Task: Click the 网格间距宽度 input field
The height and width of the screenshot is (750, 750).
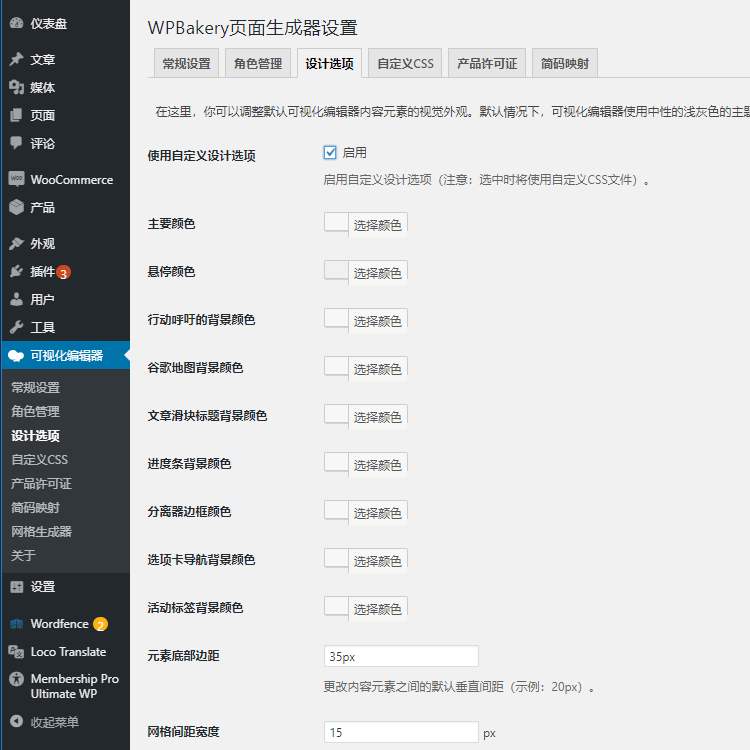Action: 401,732
